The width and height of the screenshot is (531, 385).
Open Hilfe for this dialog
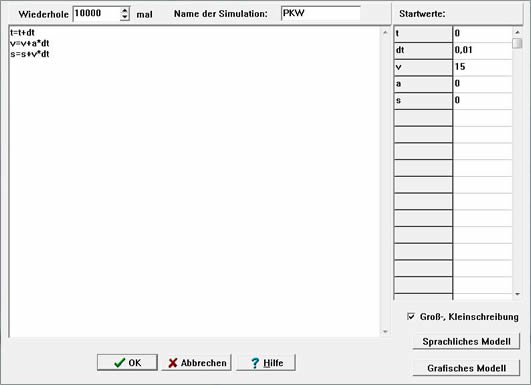coord(266,362)
